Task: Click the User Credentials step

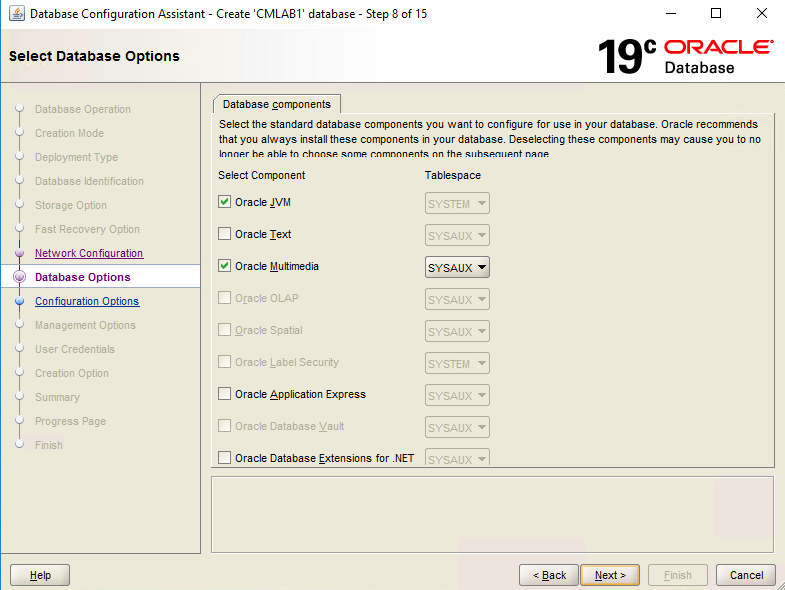Action: coord(75,349)
